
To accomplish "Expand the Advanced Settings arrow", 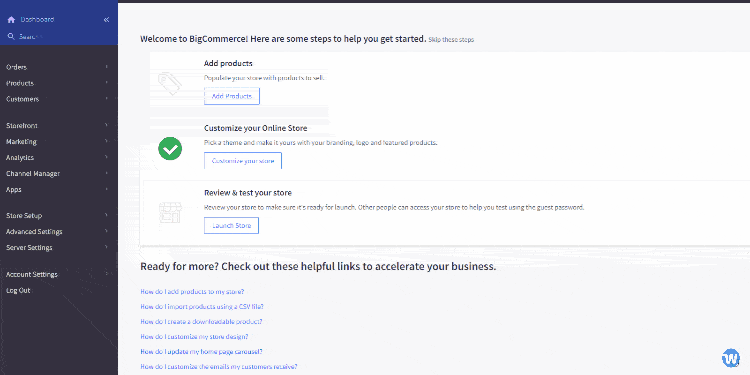I will pyautogui.click(x=106, y=231).
